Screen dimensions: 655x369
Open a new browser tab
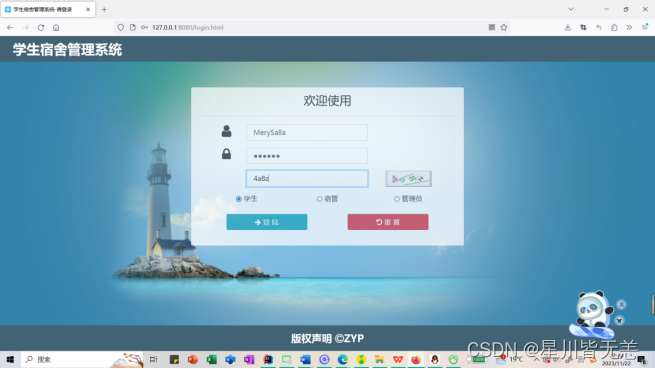[x=104, y=9]
